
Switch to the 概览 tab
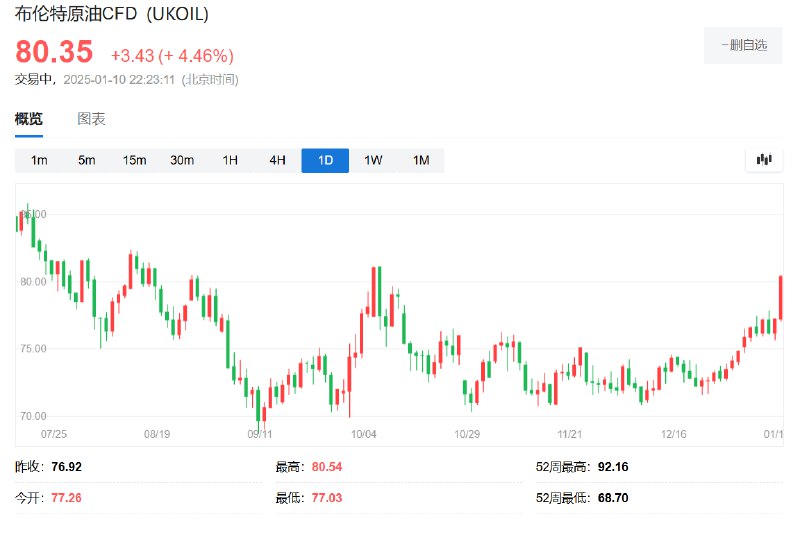click(x=29, y=119)
